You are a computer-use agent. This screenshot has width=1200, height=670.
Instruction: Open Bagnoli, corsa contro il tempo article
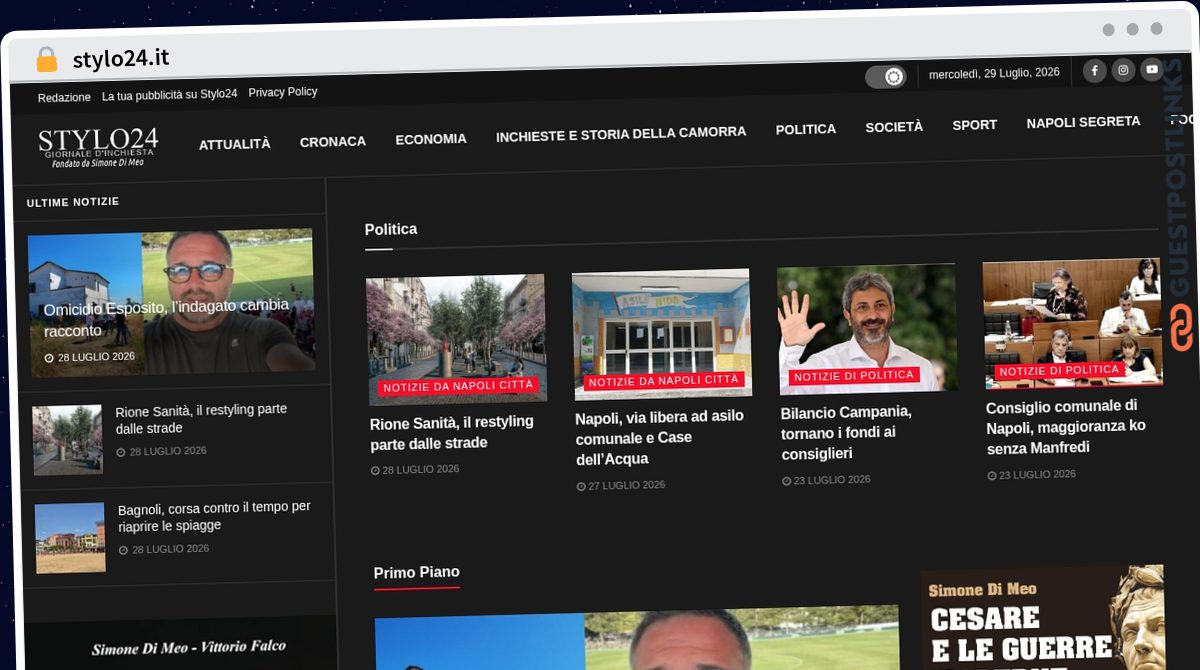pyautogui.click(x=215, y=516)
